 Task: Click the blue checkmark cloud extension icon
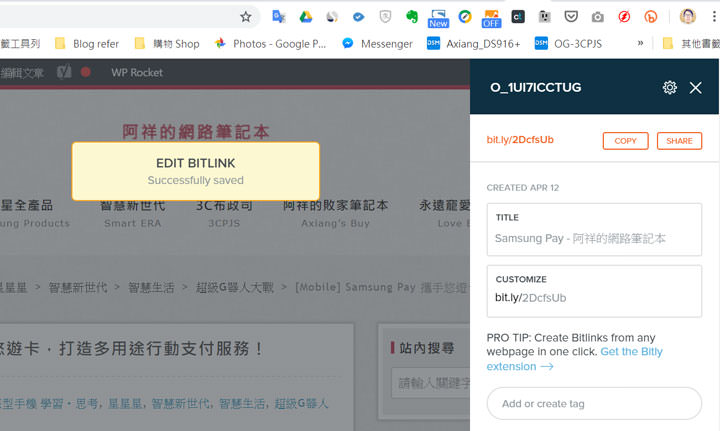tap(358, 17)
